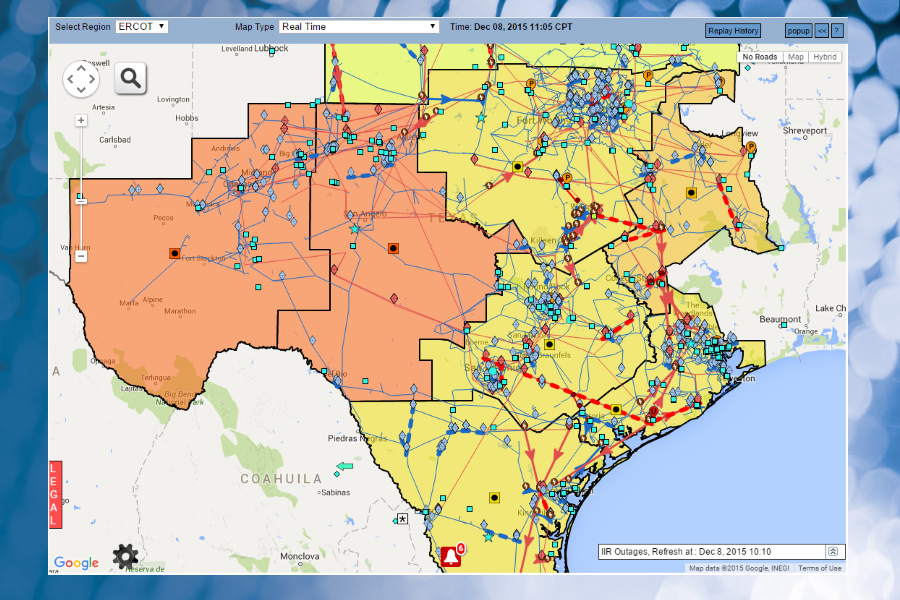Screen dimensions: 900x600
Task: Click the Replay History button
Action: click(x=733, y=31)
